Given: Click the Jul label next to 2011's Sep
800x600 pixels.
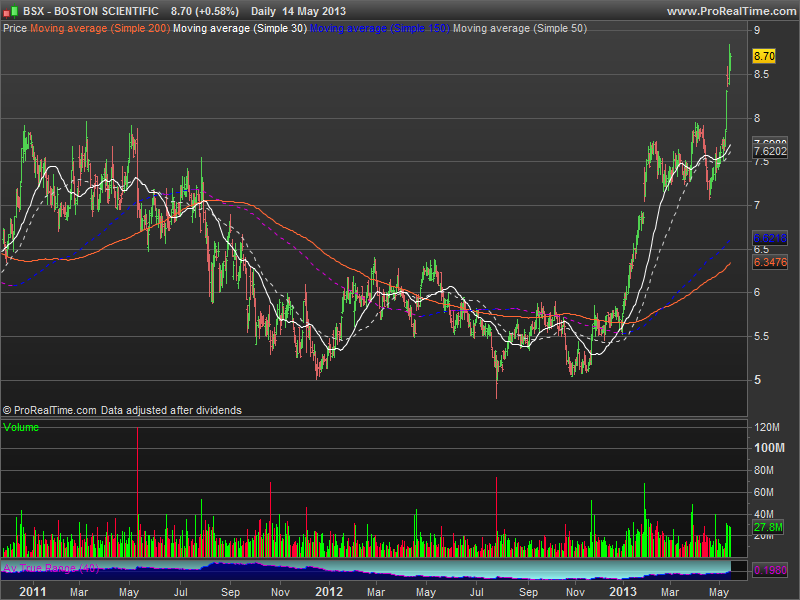Looking at the screenshot, I should [x=181, y=592].
